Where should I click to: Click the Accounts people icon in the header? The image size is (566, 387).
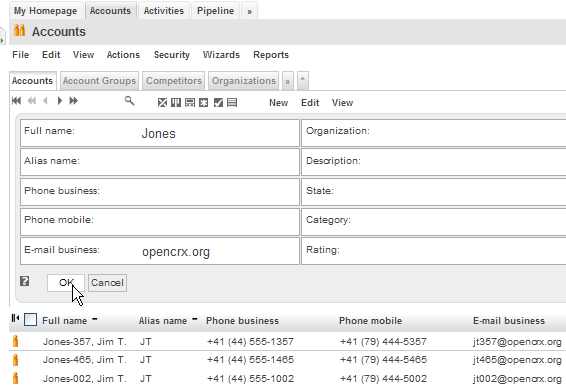pyautogui.click(x=19, y=31)
